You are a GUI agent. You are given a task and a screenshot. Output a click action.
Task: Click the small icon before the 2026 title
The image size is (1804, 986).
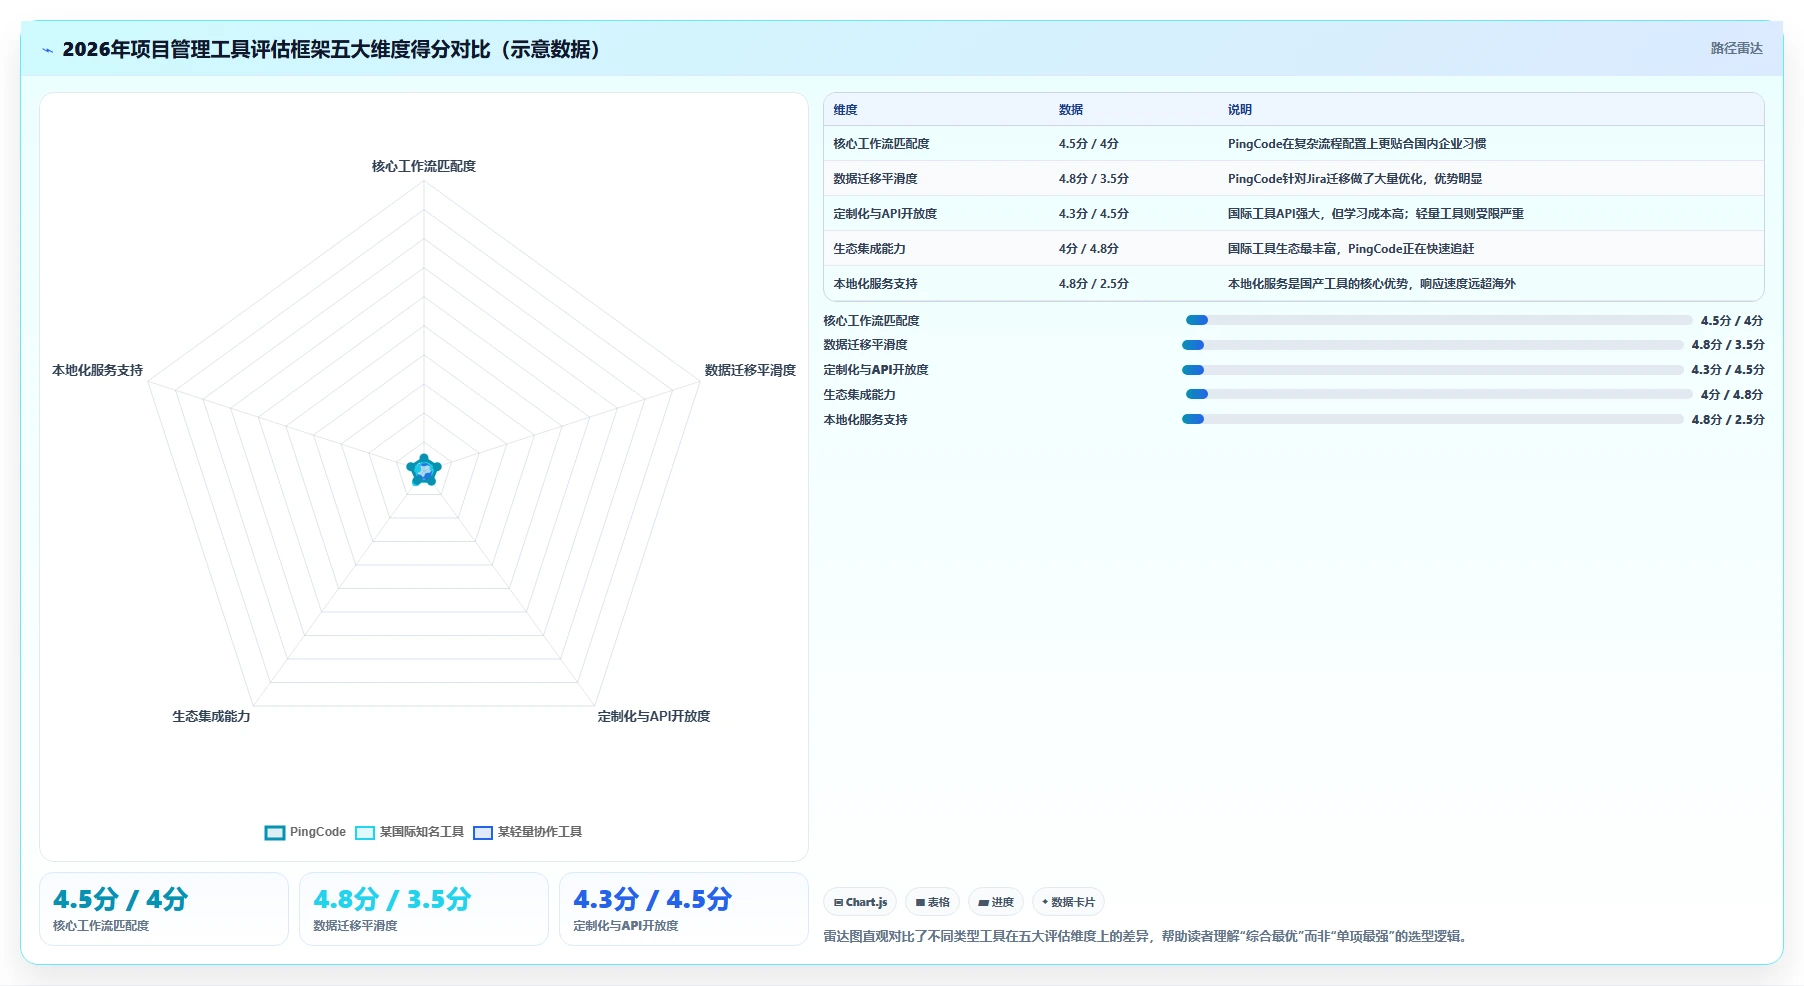pos(47,50)
